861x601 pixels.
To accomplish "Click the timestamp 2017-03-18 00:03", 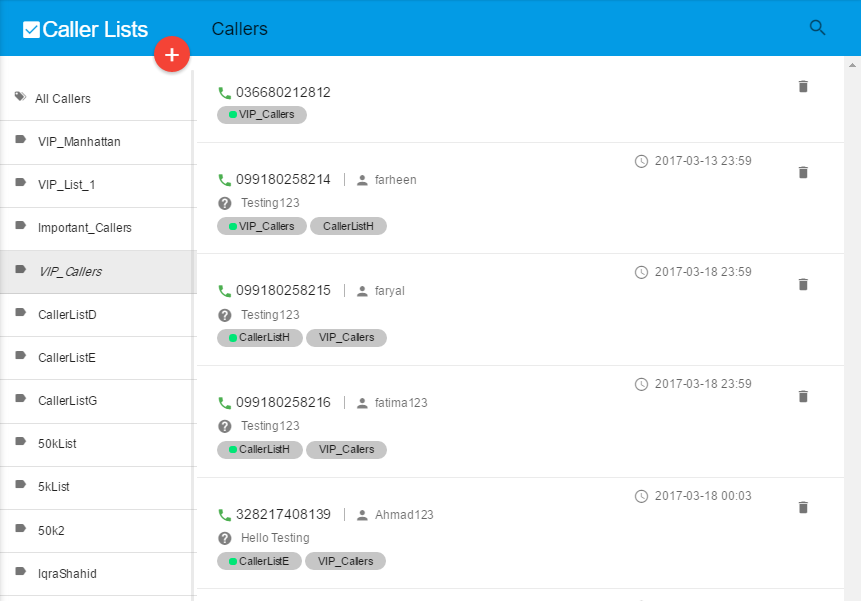I will 703,496.
